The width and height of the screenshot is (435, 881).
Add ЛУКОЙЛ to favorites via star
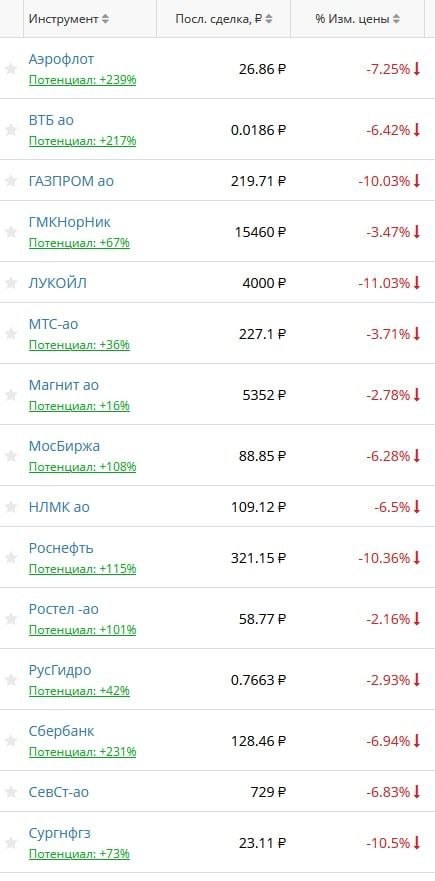(11, 283)
